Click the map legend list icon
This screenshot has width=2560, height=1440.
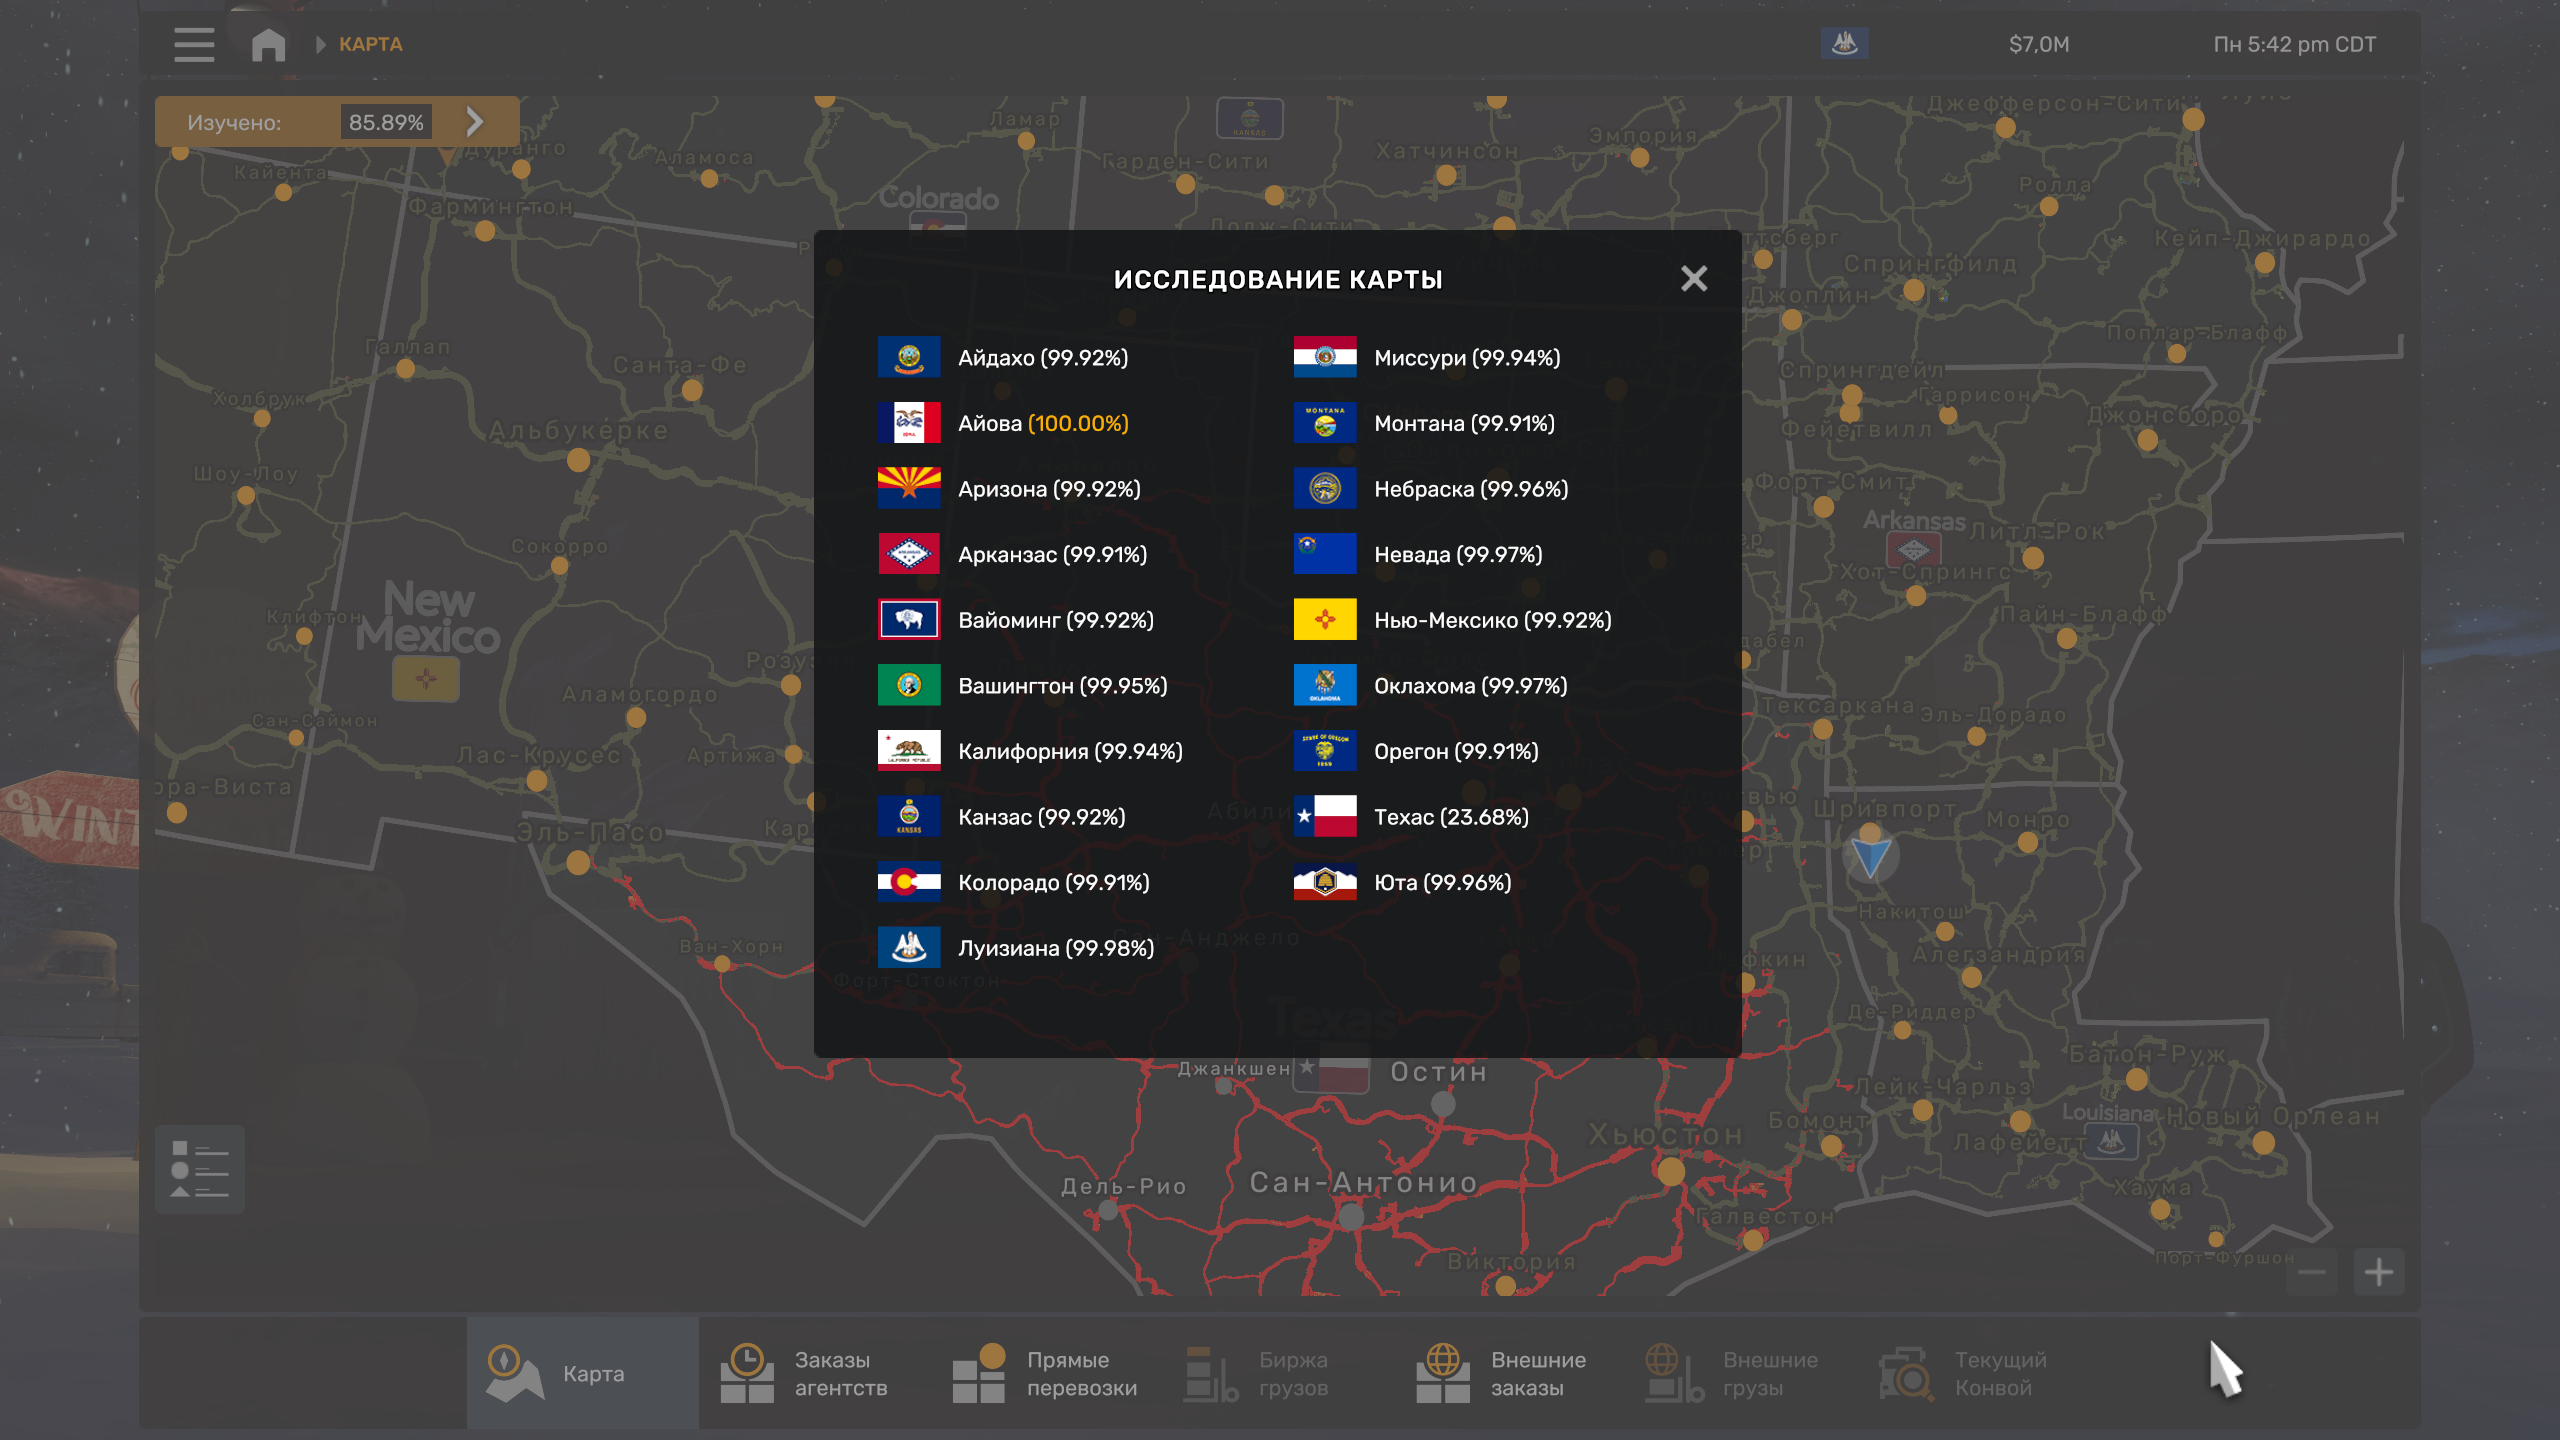point(200,1169)
